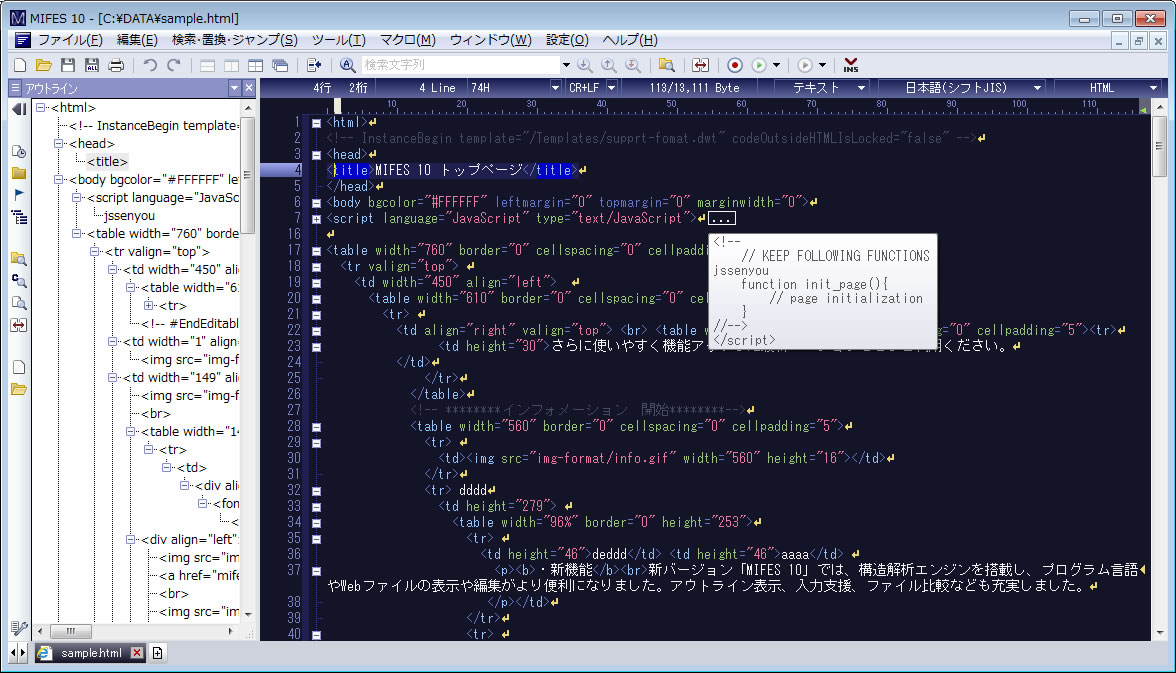
Task: Switch to the sample.html document tab
Action: click(x=91, y=653)
